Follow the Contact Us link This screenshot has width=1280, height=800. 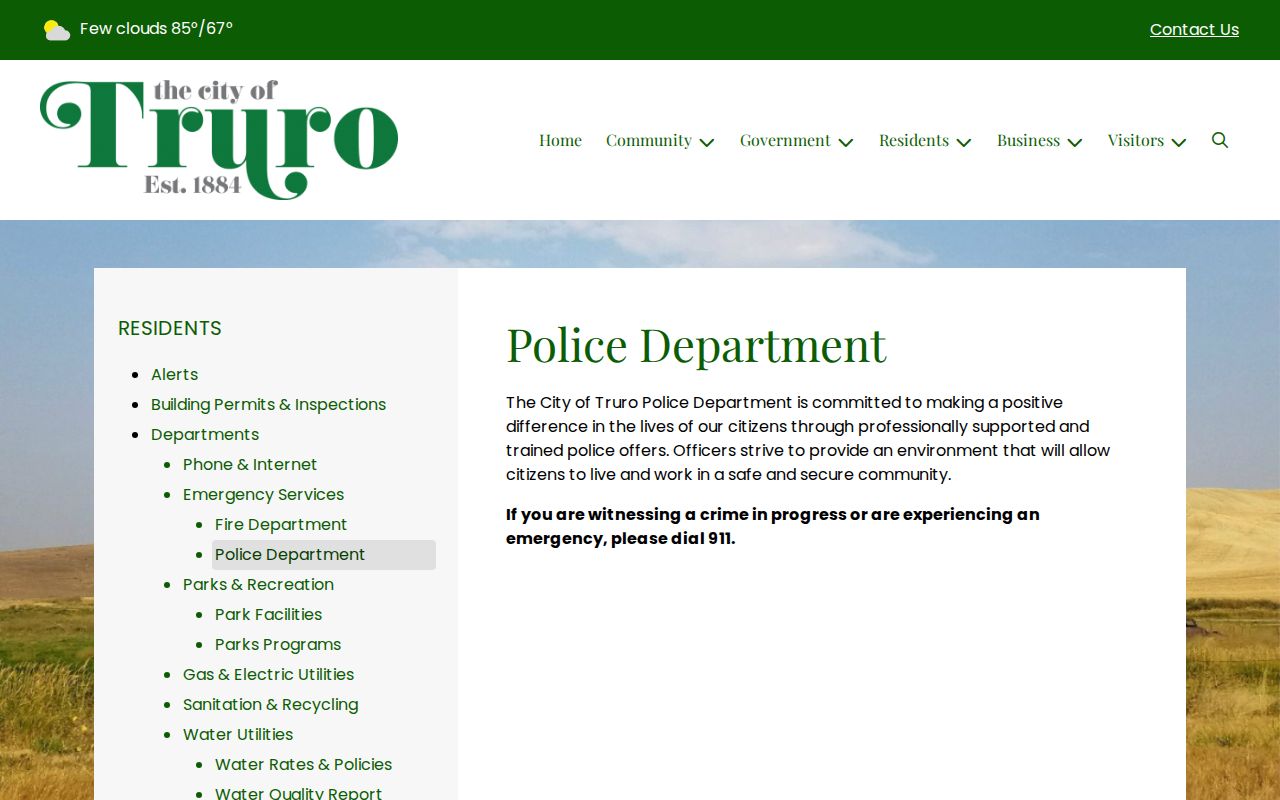(x=1194, y=30)
